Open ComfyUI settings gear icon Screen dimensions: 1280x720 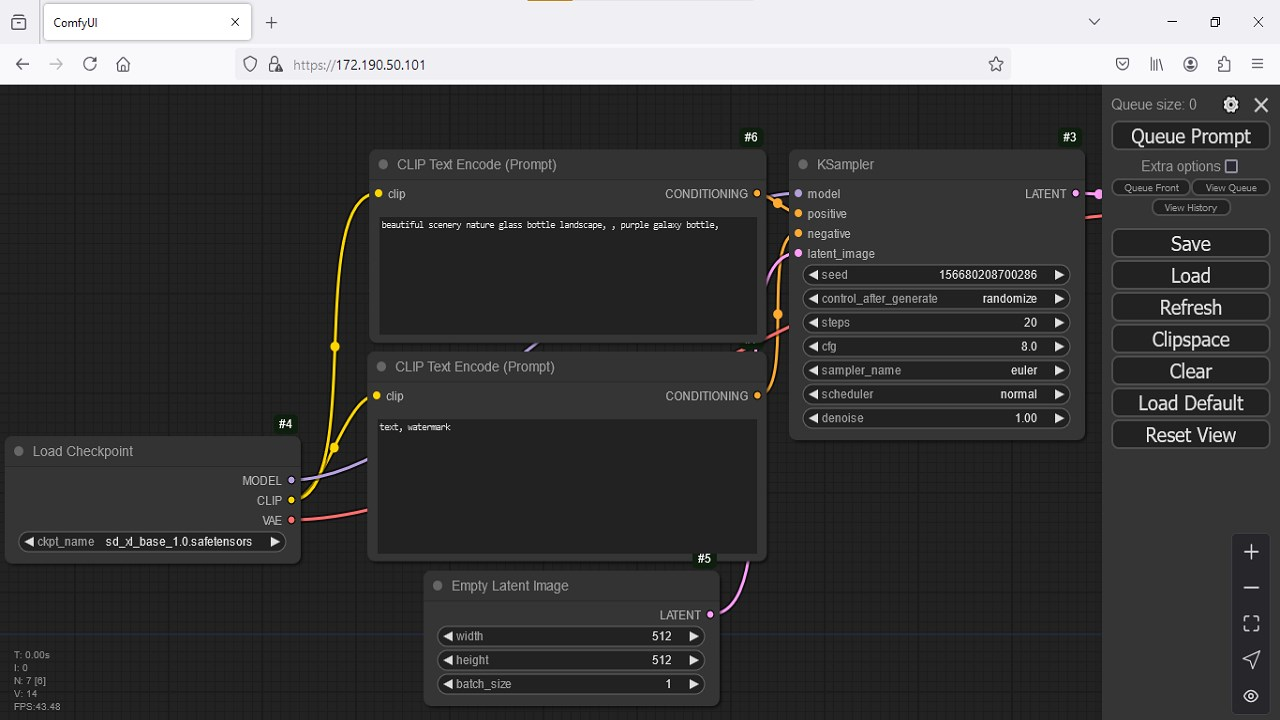click(1231, 105)
